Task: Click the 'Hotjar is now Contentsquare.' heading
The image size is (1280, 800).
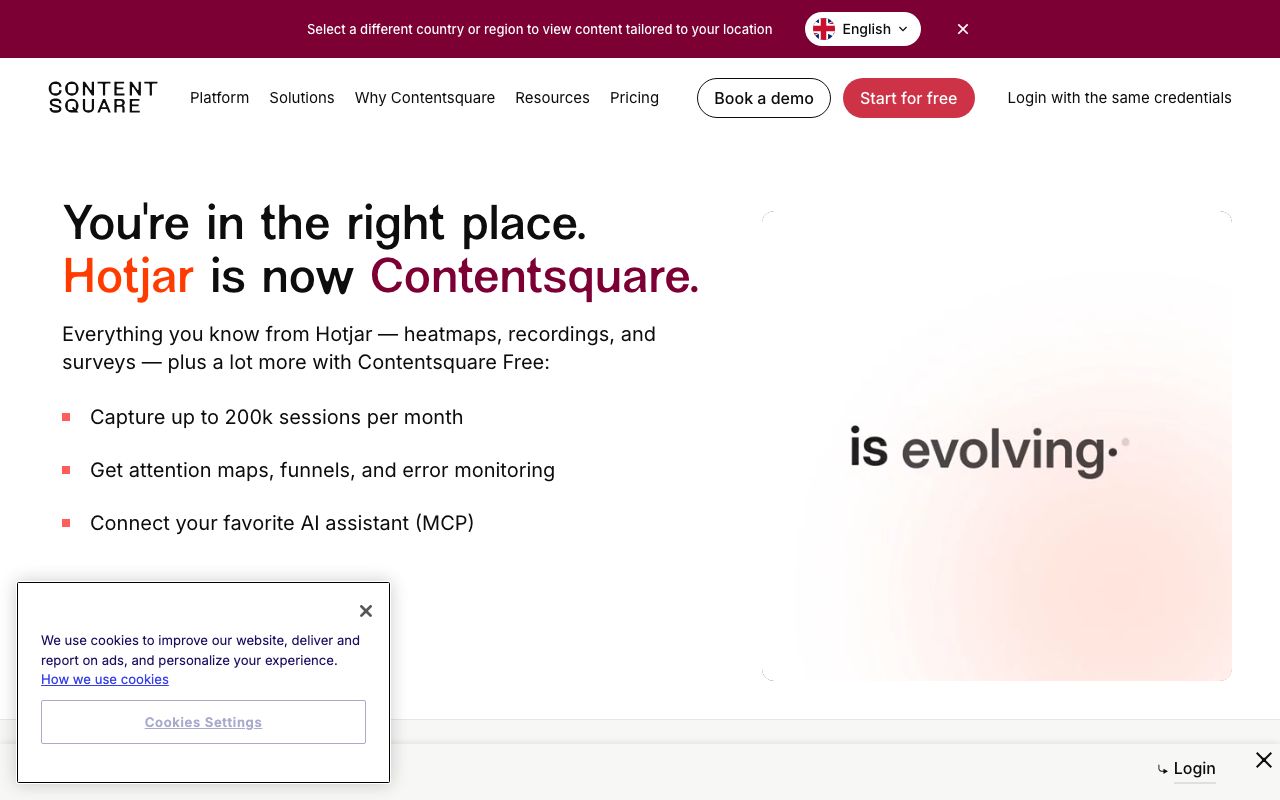Action: 381,277
